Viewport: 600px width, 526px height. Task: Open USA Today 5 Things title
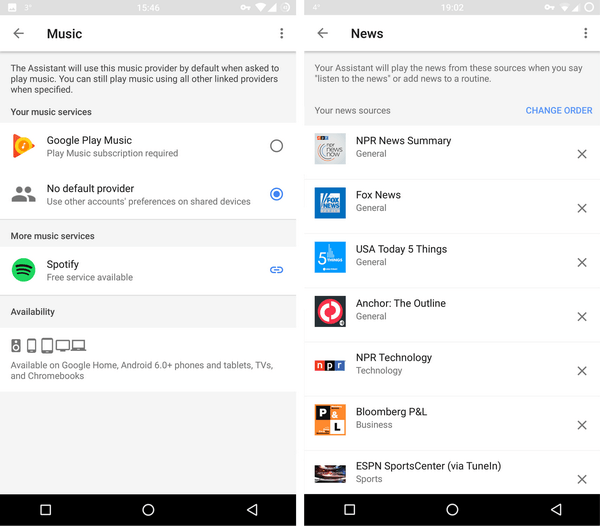point(401,249)
